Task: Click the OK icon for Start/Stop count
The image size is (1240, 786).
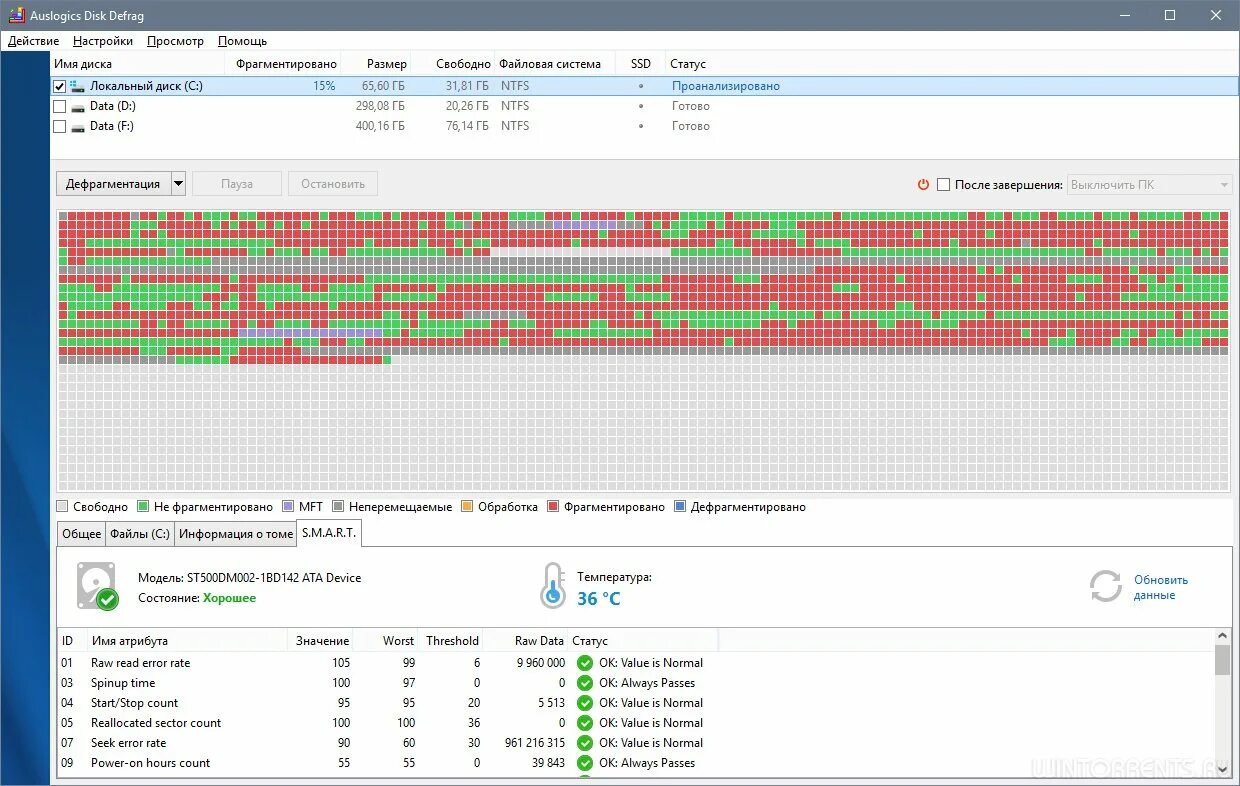Action: (584, 703)
